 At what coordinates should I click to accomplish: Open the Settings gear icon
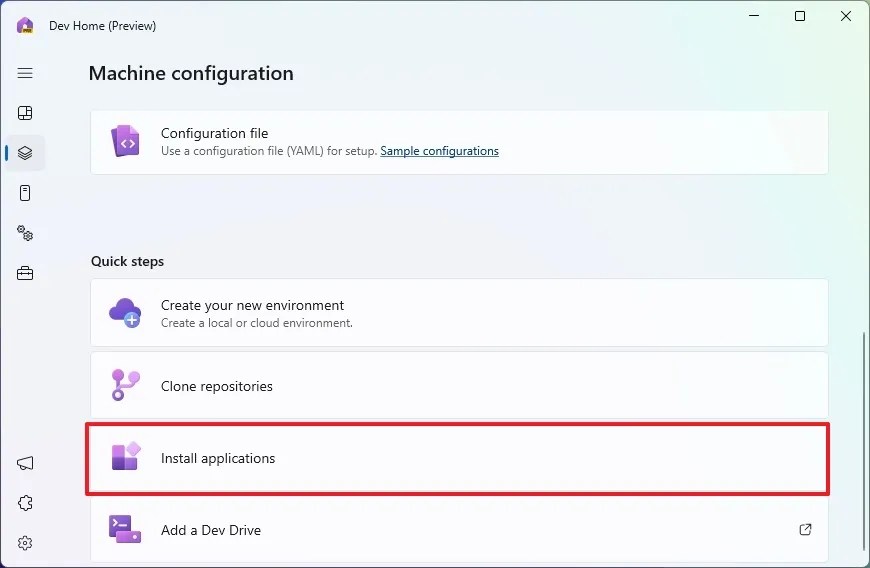click(x=25, y=543)
